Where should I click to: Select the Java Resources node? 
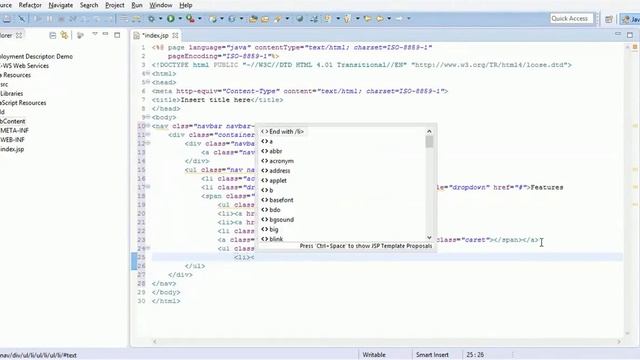[16, 75]
